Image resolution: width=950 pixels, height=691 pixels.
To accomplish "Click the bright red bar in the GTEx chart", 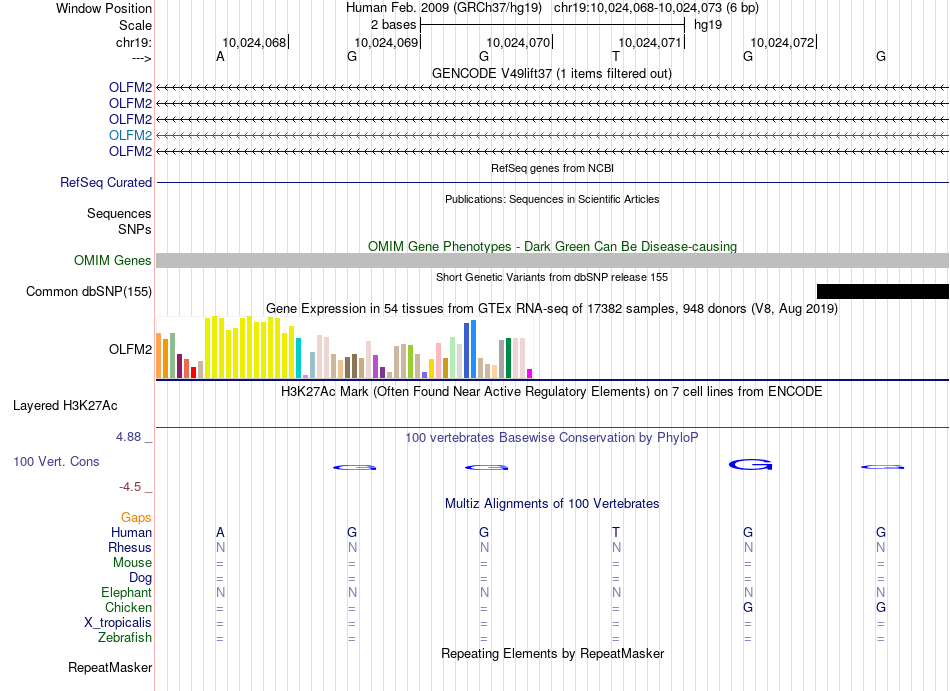I will 193,372.
